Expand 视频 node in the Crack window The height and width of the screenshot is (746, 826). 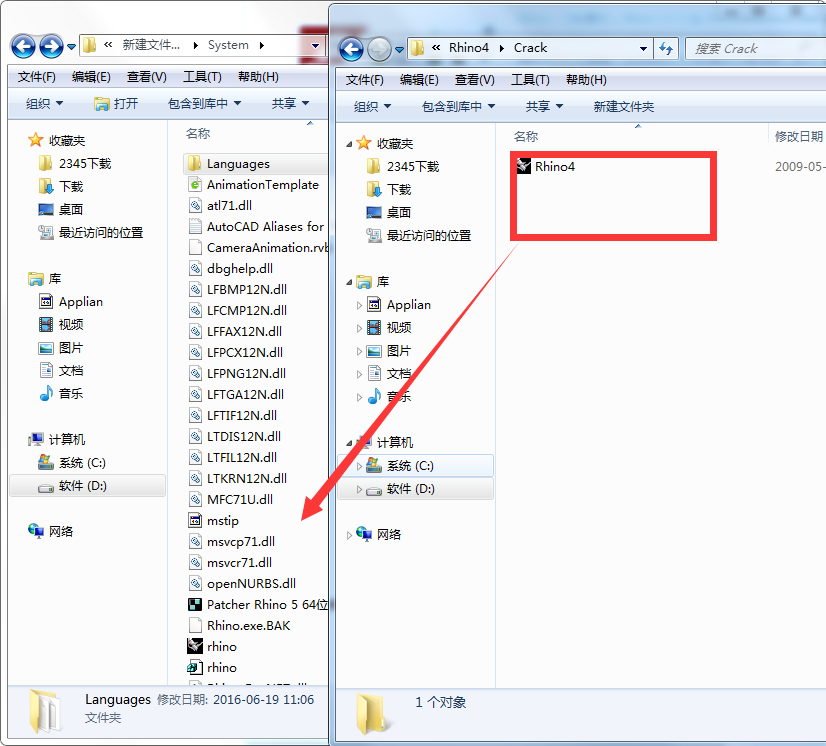[x=359, y=329]
